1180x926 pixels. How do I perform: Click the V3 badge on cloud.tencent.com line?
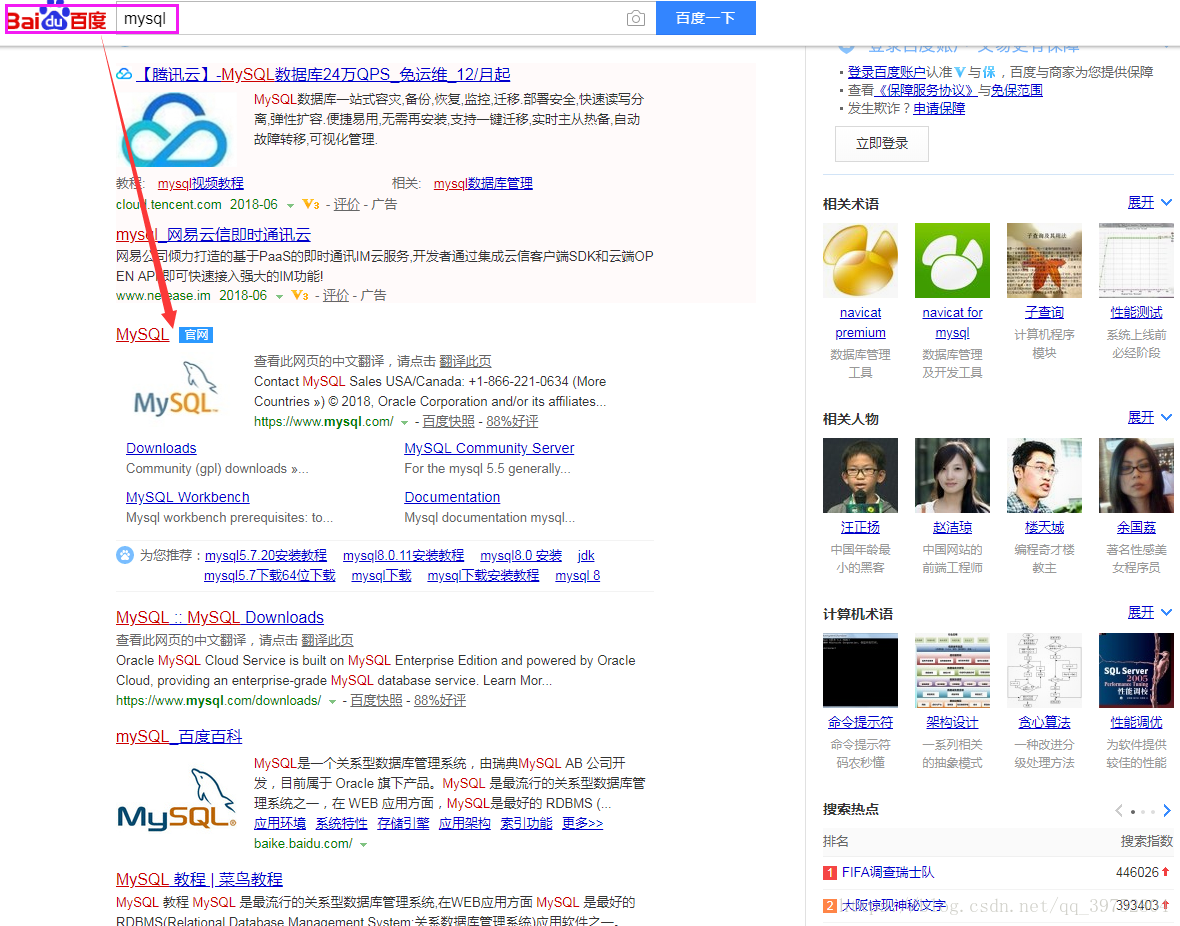[311, 204]
